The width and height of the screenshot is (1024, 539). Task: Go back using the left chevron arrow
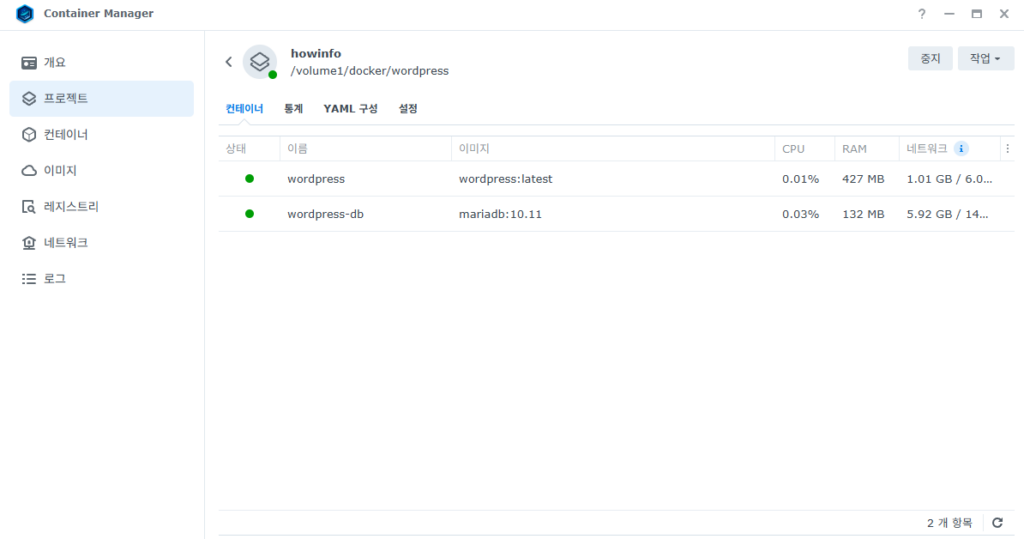click(x=228, y=62)
